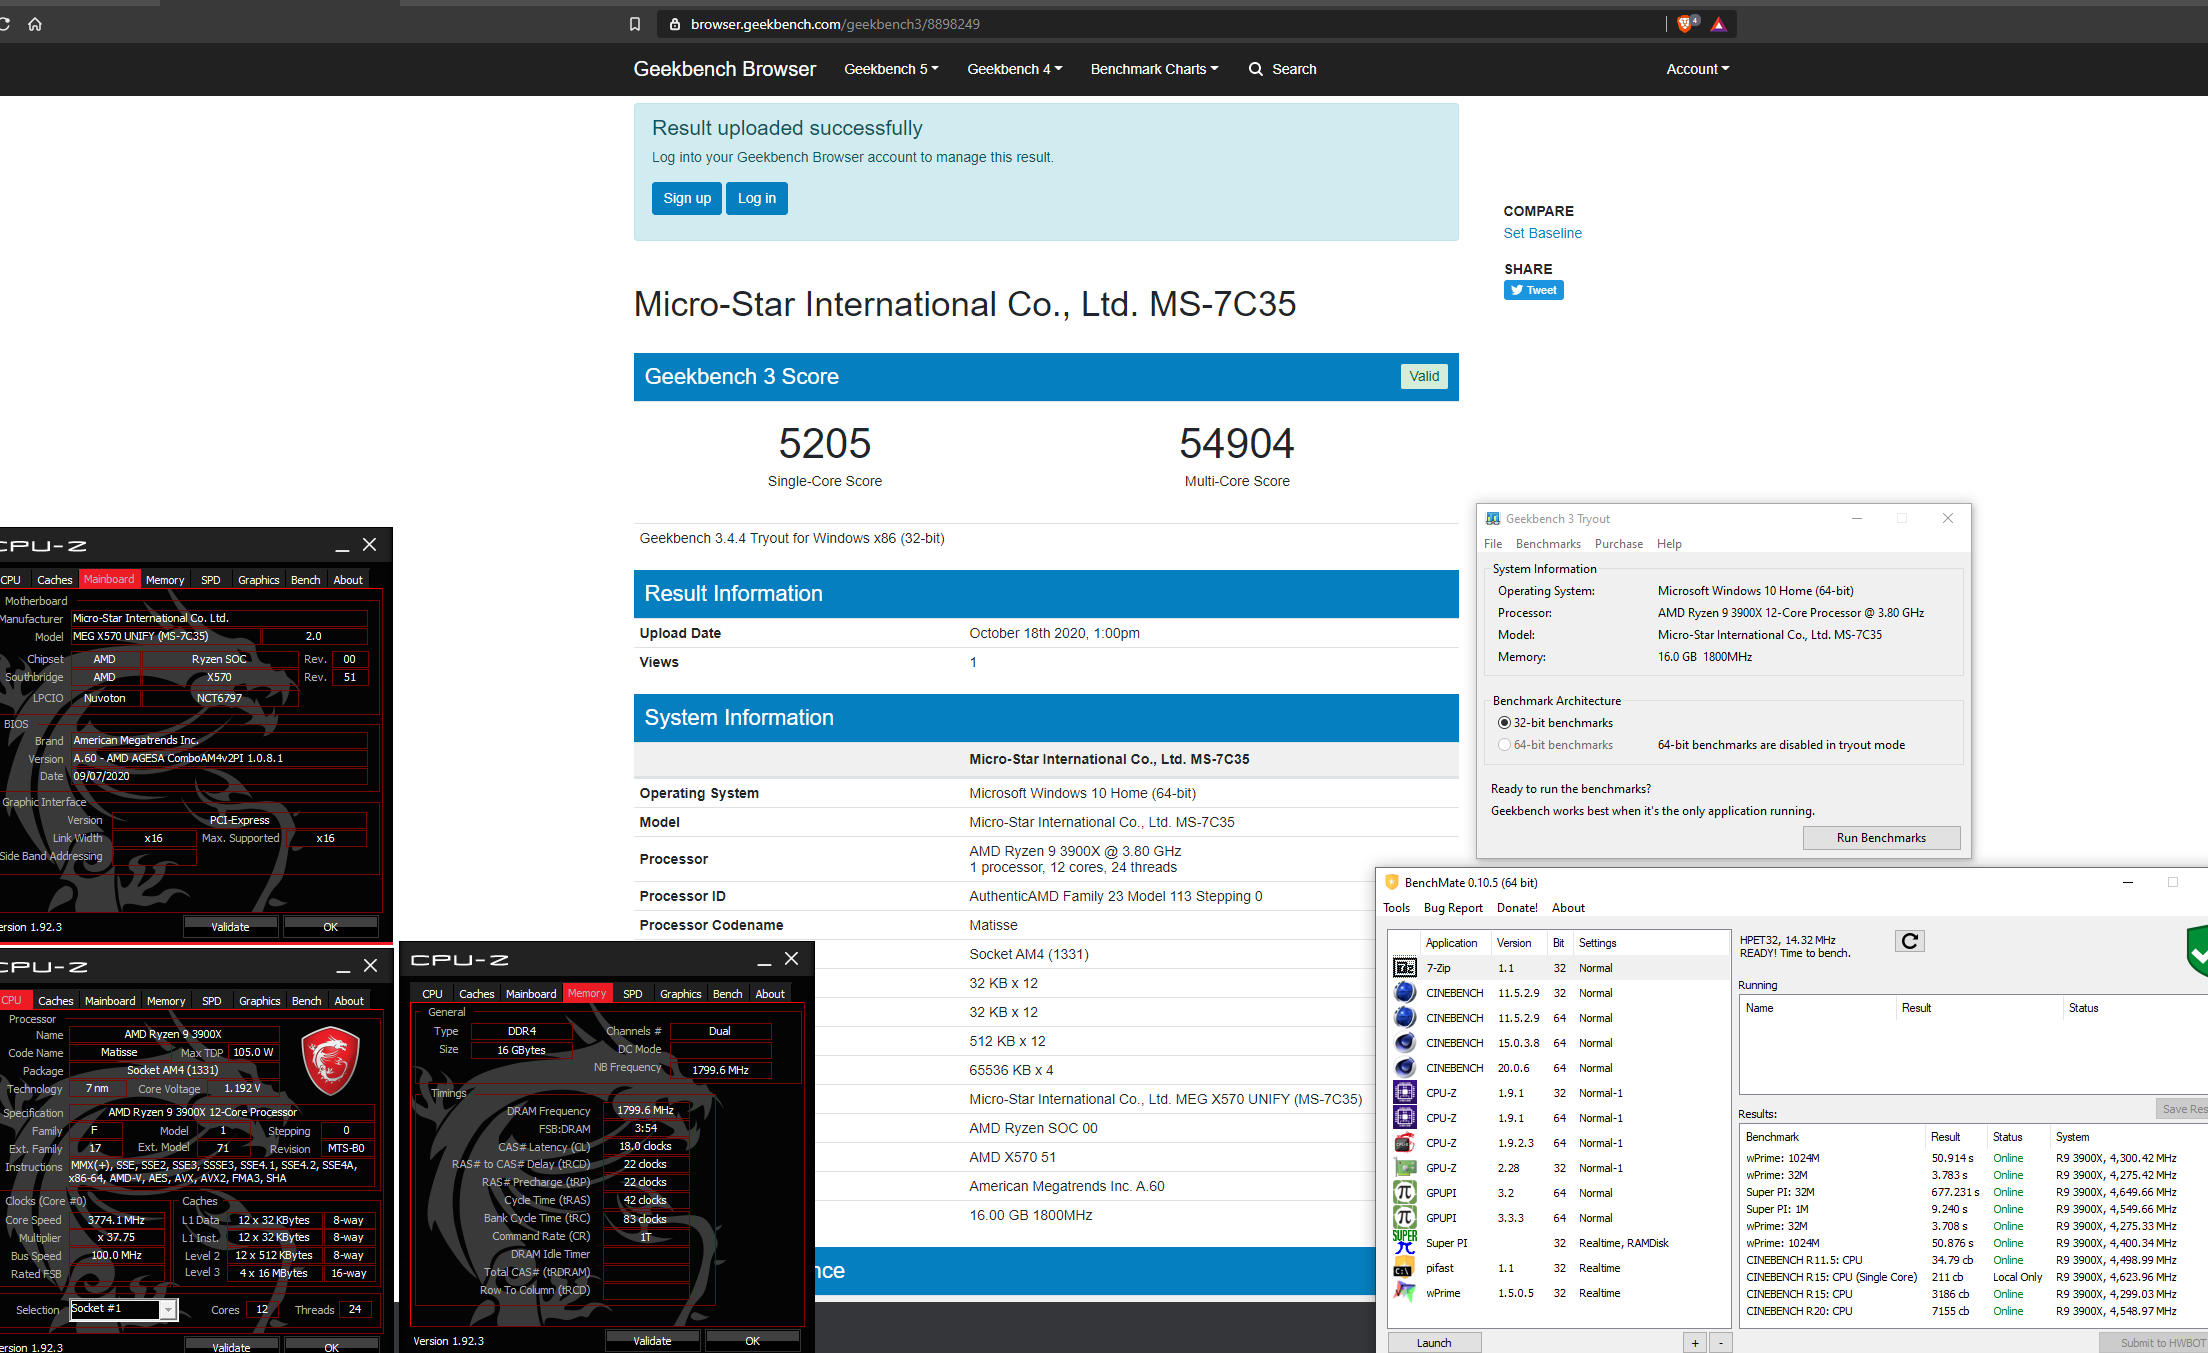
Task: Click the Valid badge on Geekbench score
Action: coord(1424,376)
